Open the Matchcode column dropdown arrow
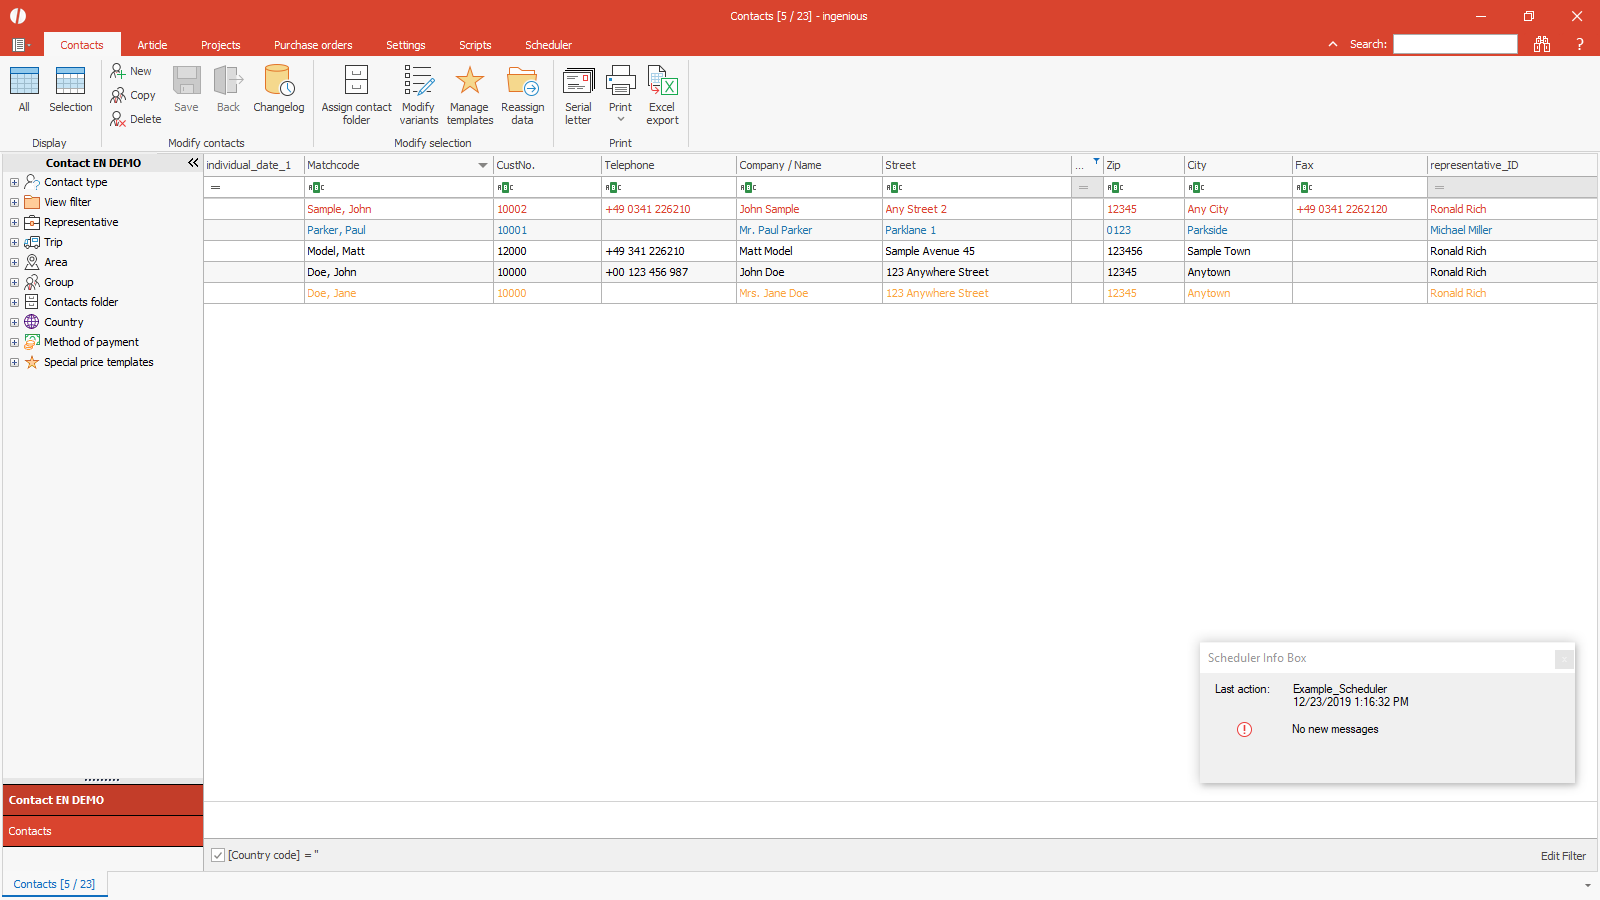Image resolution: width=1600 pixels, height=900 pixels. click(483, 165)
